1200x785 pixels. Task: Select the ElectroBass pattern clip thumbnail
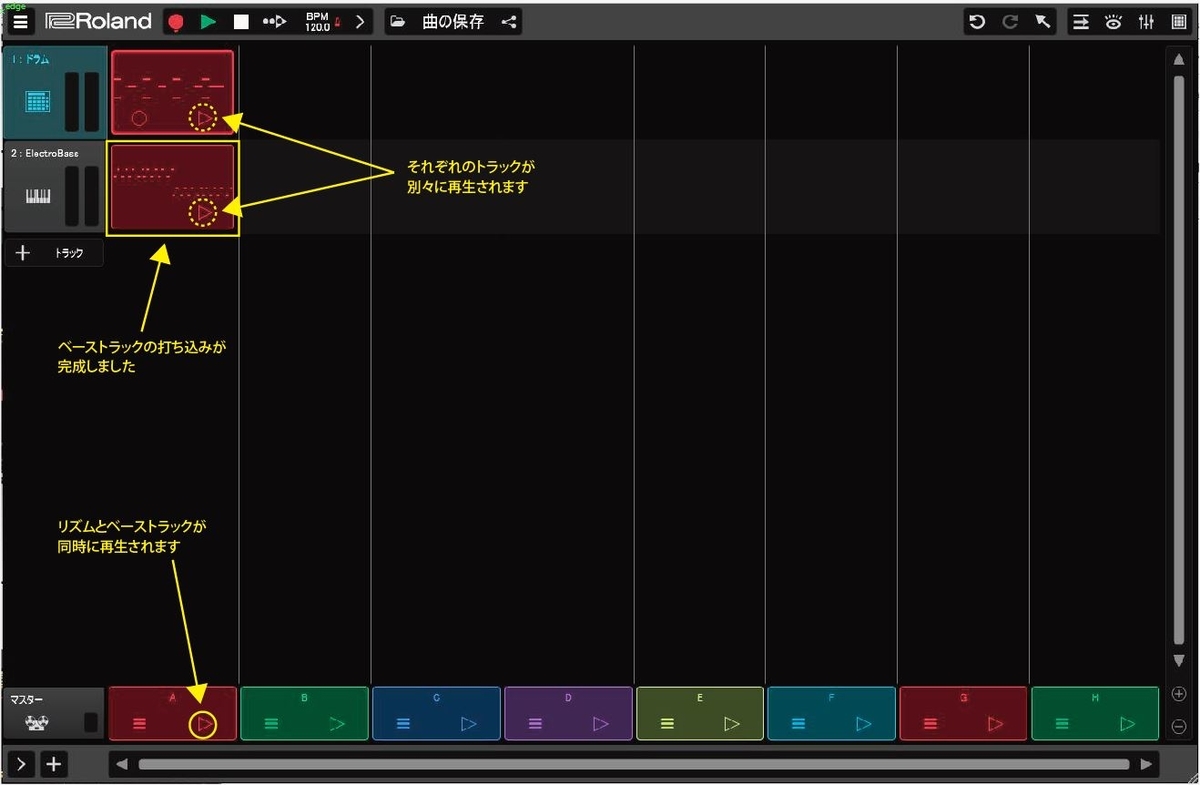pos(172,186)
